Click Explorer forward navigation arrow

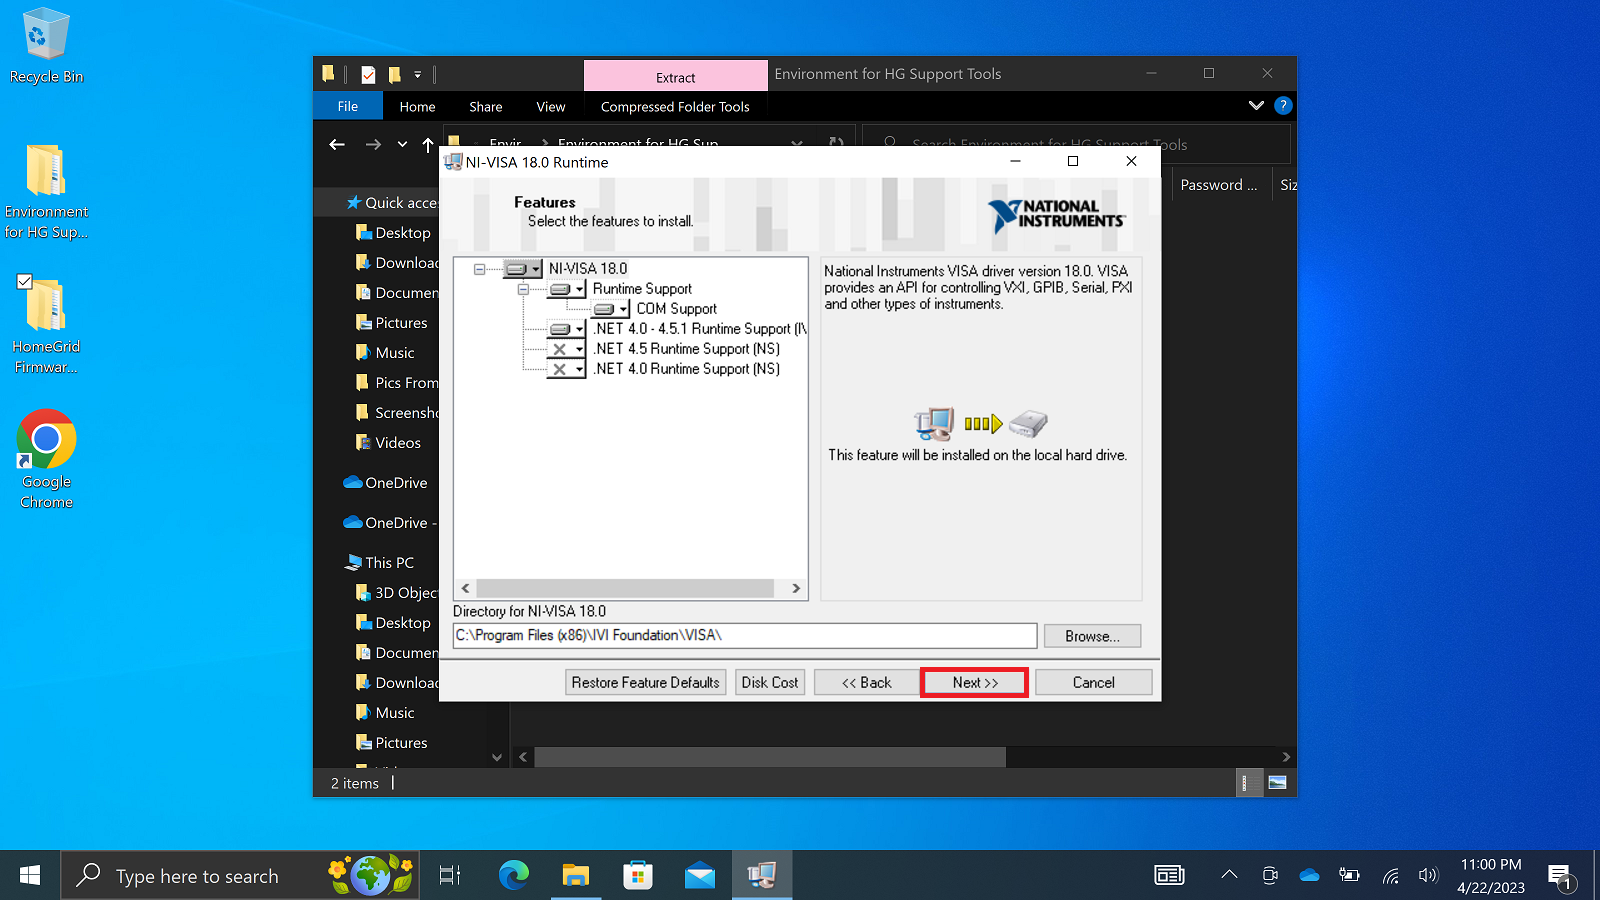pos(373,145)
